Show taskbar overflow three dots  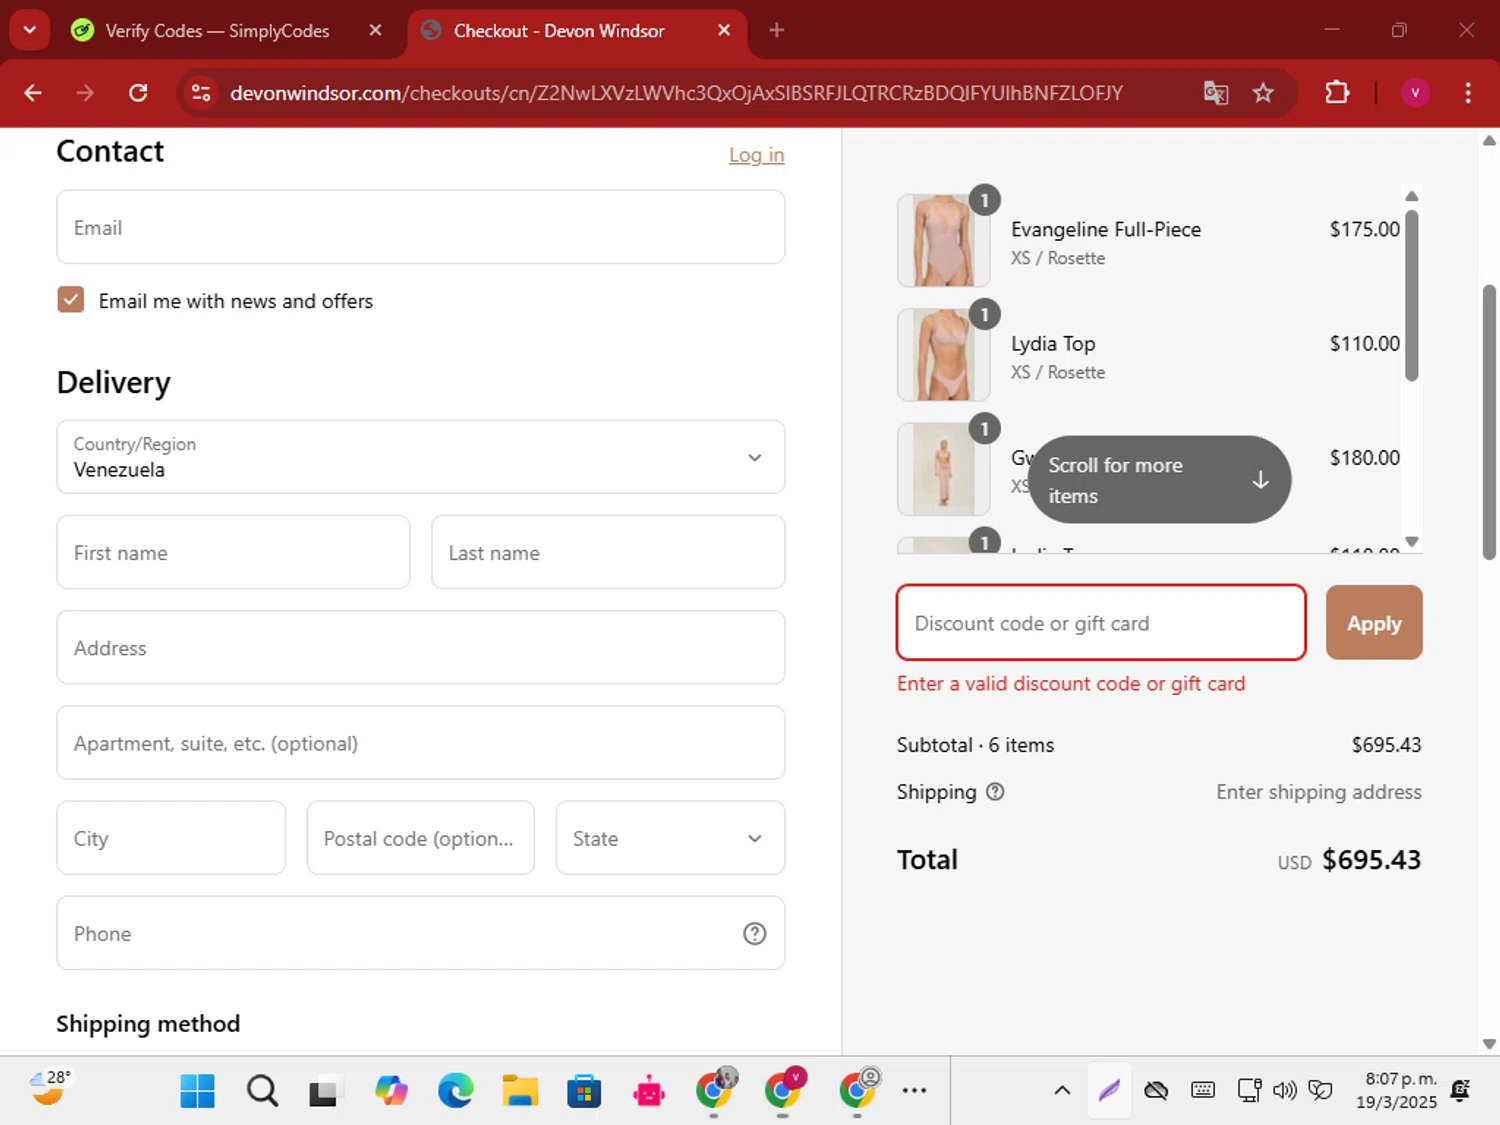click(914, 1091)
